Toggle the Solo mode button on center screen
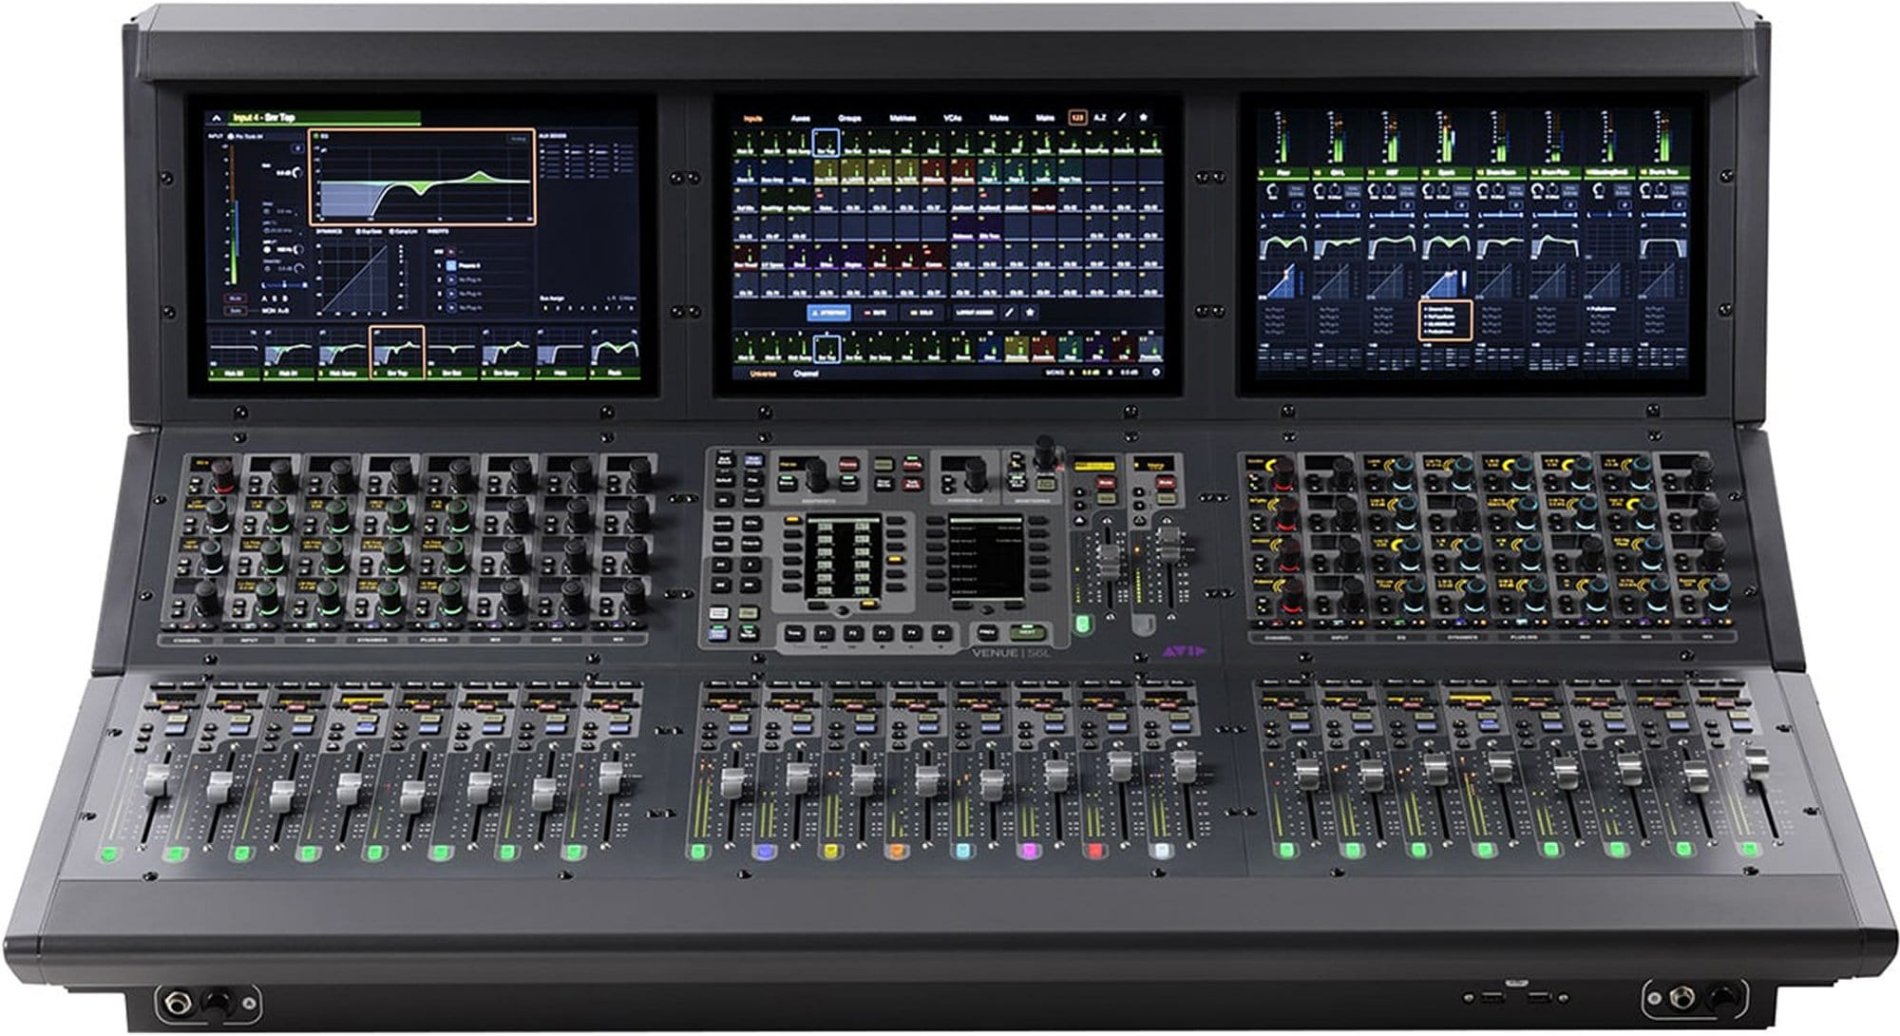 [x=922, y=313]
